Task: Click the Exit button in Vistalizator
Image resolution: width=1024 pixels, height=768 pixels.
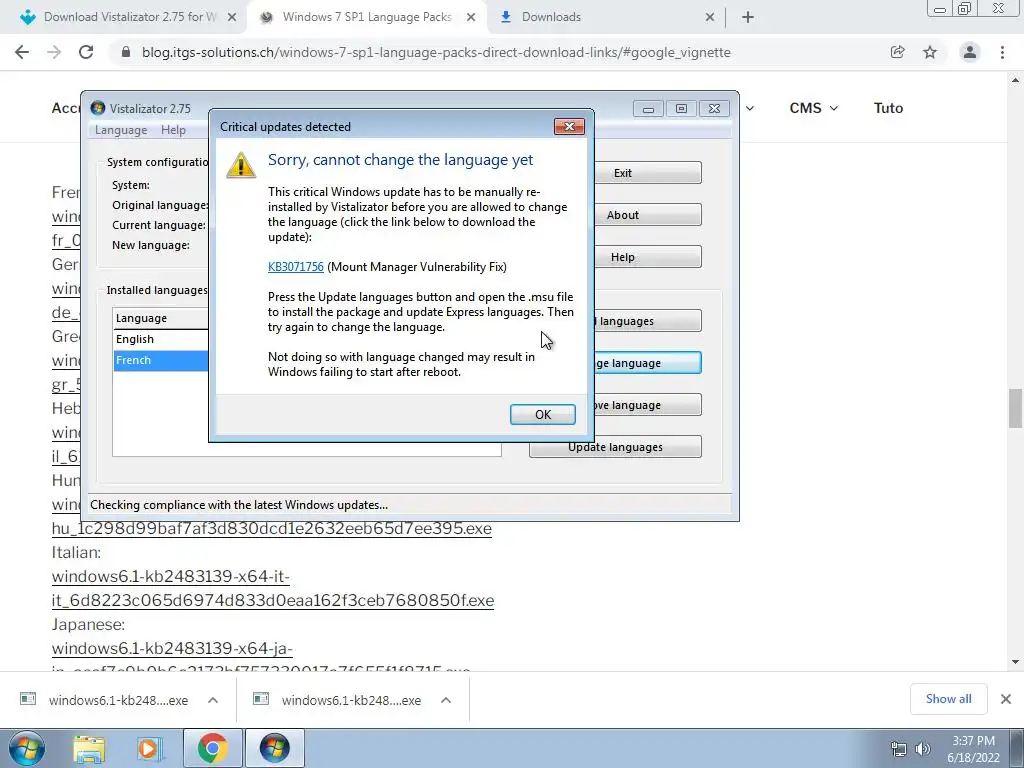Action: (x=622, y=173)
